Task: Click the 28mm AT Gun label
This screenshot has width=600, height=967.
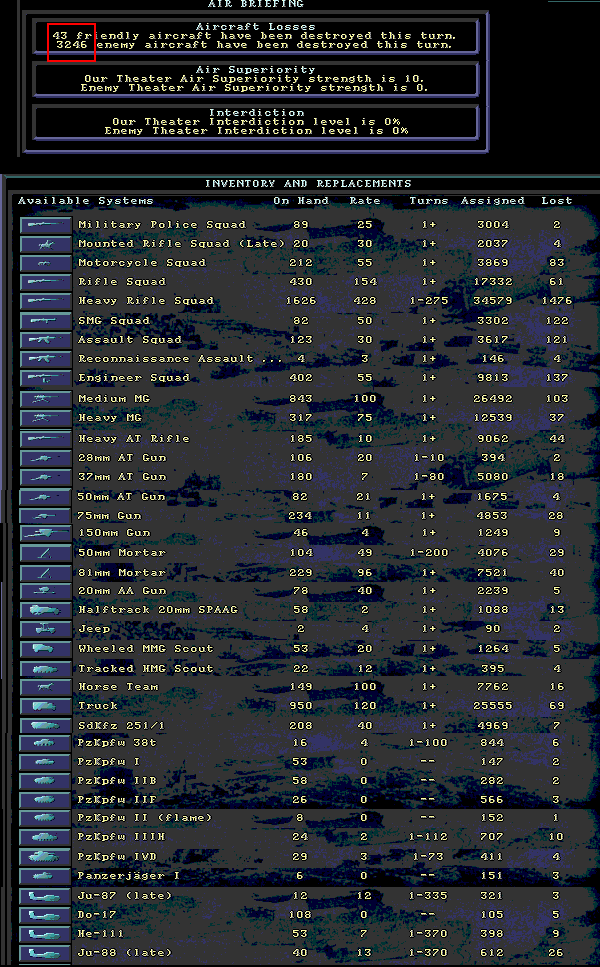Action: coord(122,458)
